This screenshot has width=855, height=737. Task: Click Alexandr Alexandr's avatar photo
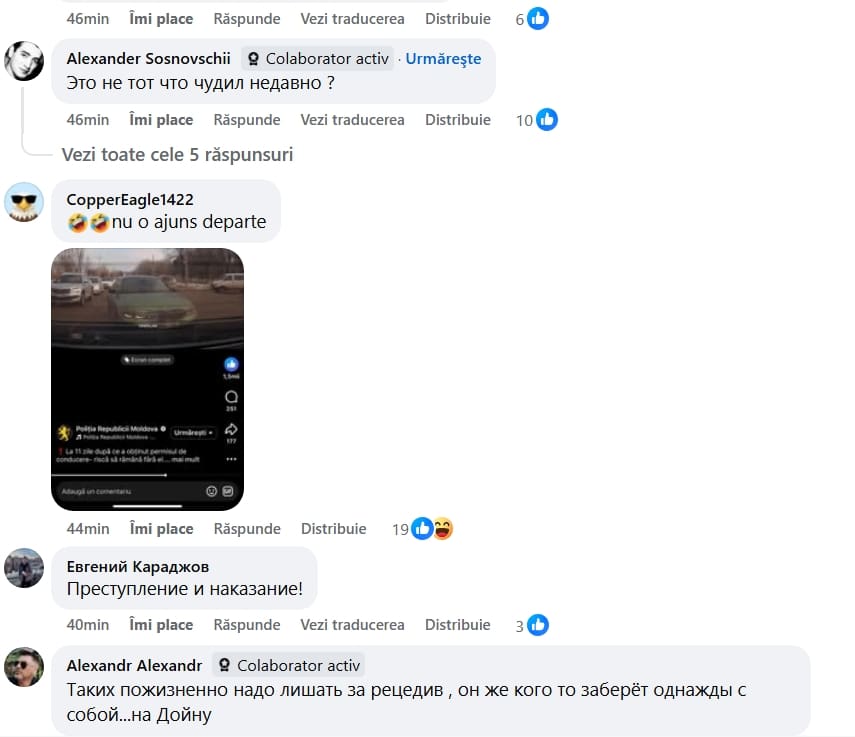point(24,667)
